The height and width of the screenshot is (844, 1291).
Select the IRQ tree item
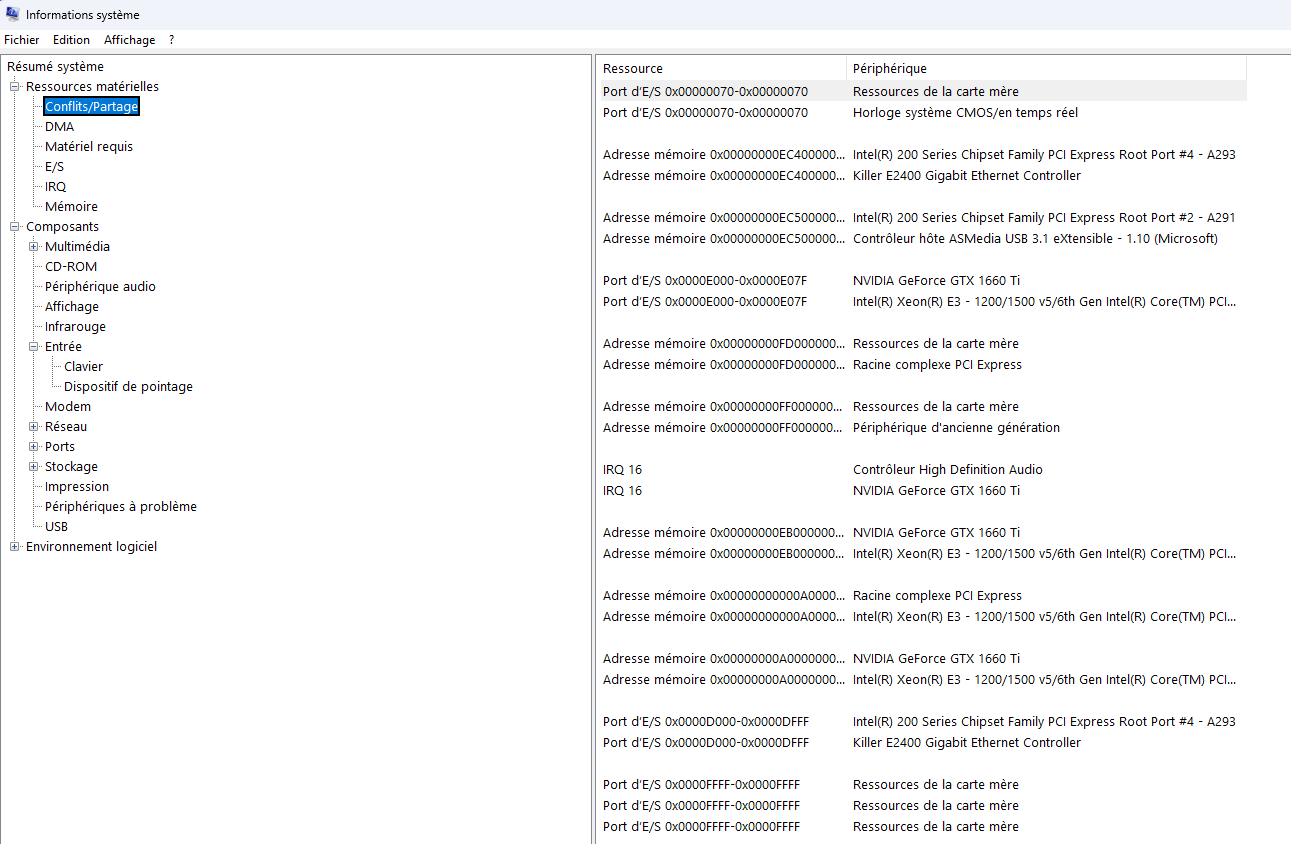click(55, 187)
